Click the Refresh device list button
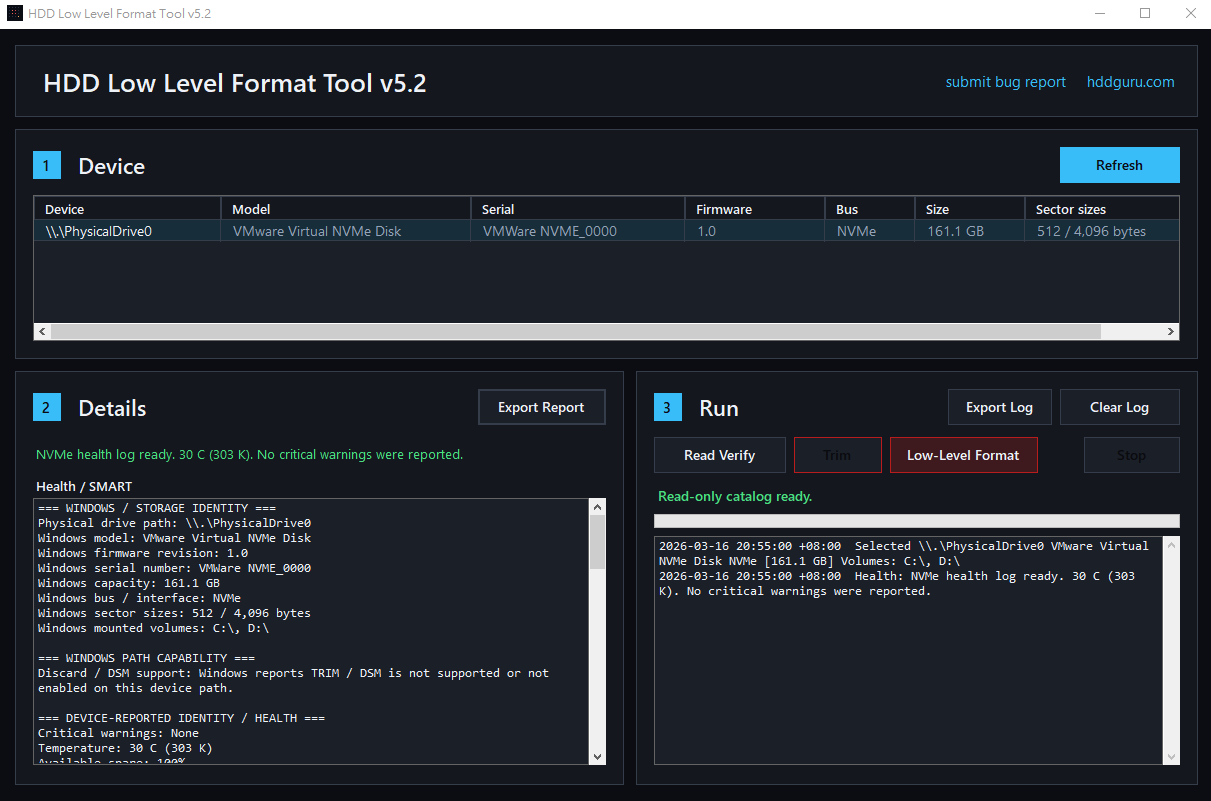The height and width of the screenshot is (801, 1211). click(x=1119, y=165)
